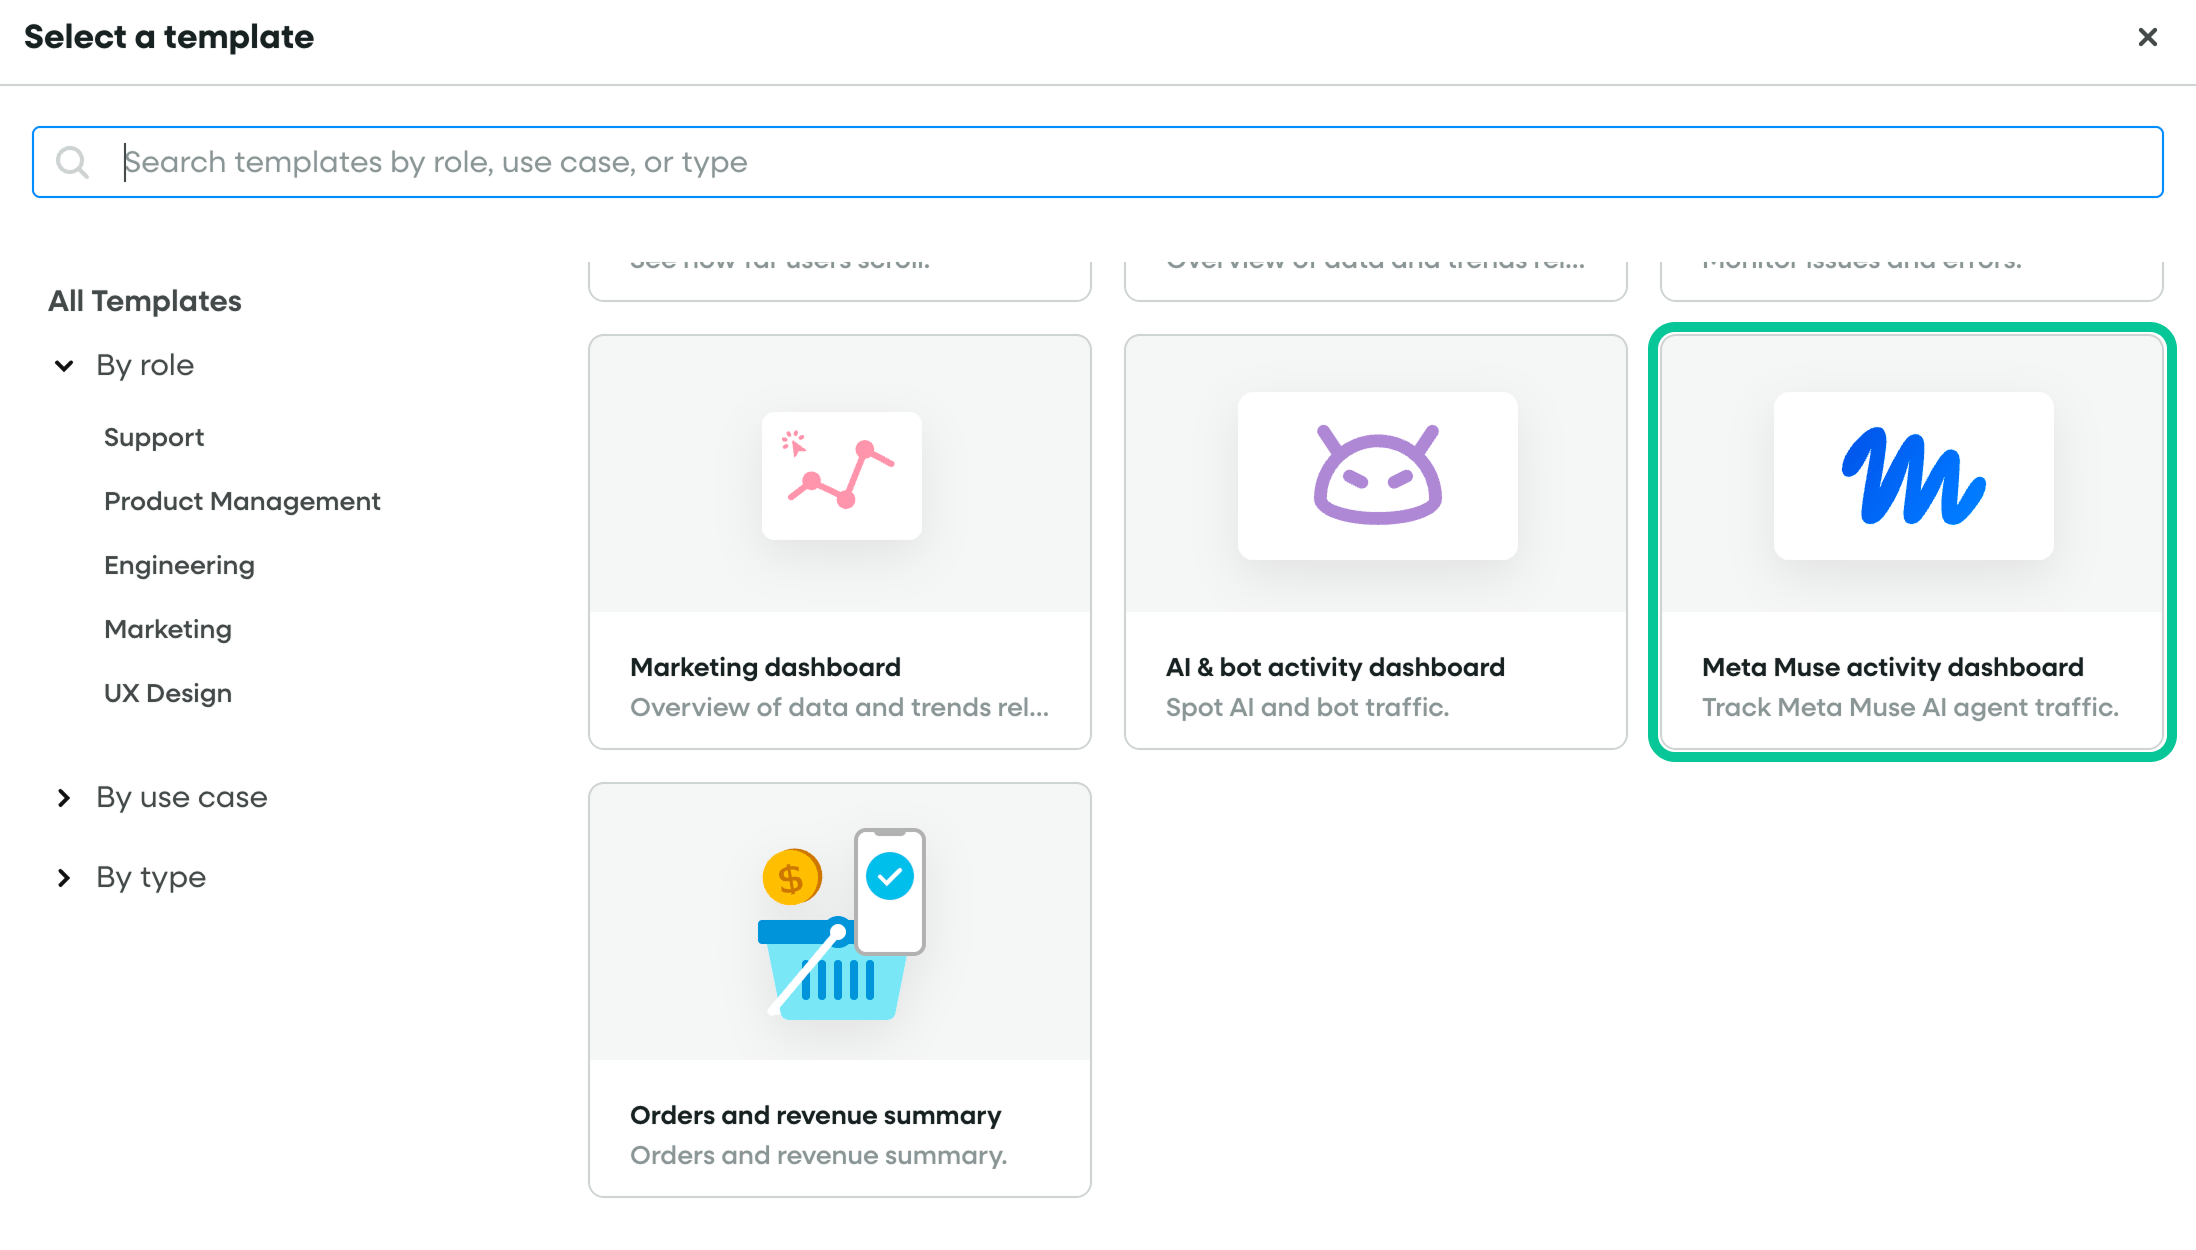Screen dimensions: 2196x1250
Task: Expand the By use case section
Action: 64,798
